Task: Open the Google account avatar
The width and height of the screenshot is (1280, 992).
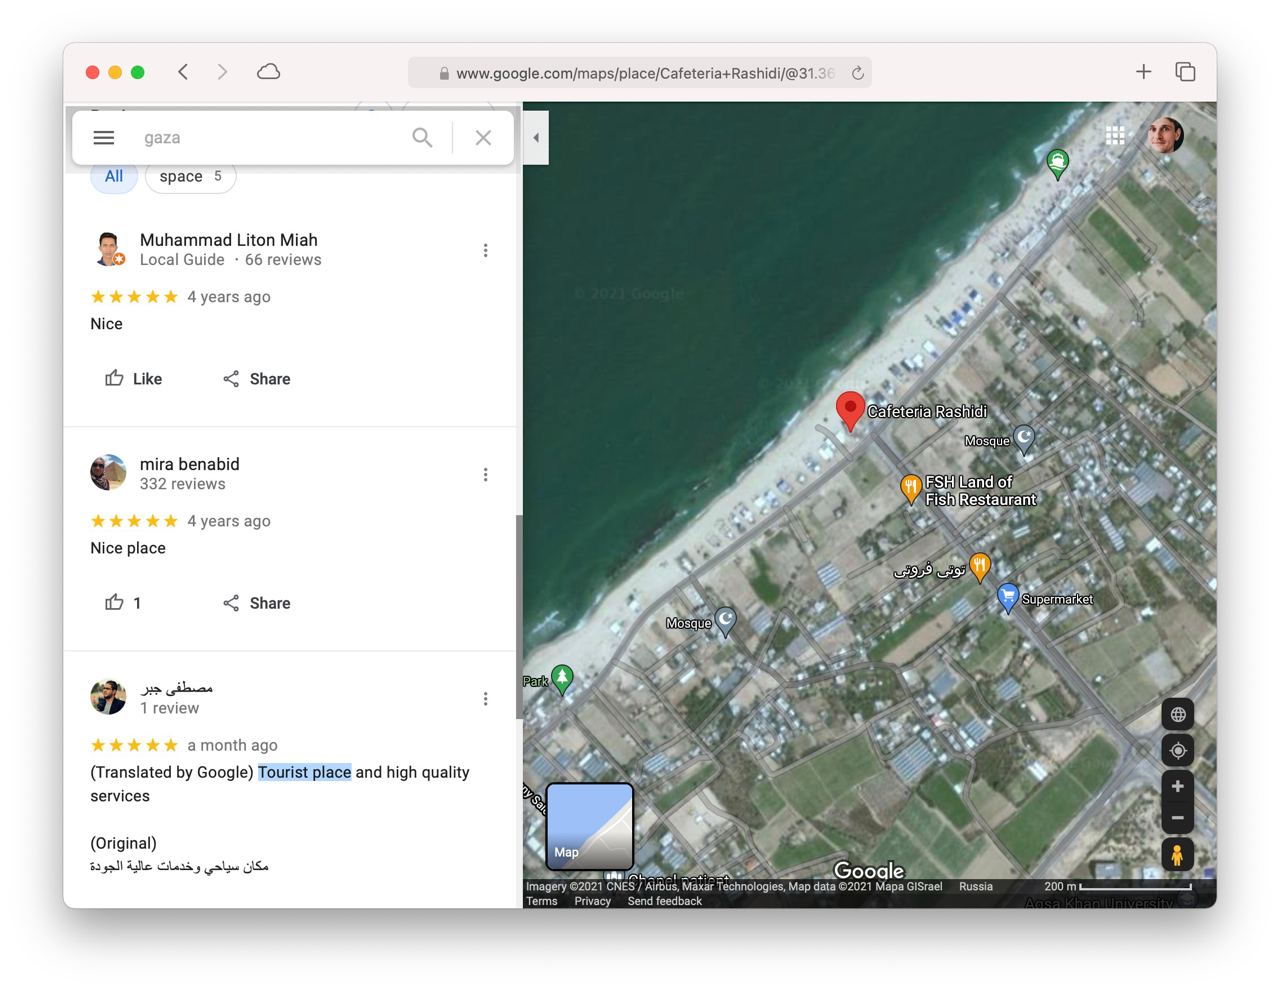Action: click(x=1166, y=135)
